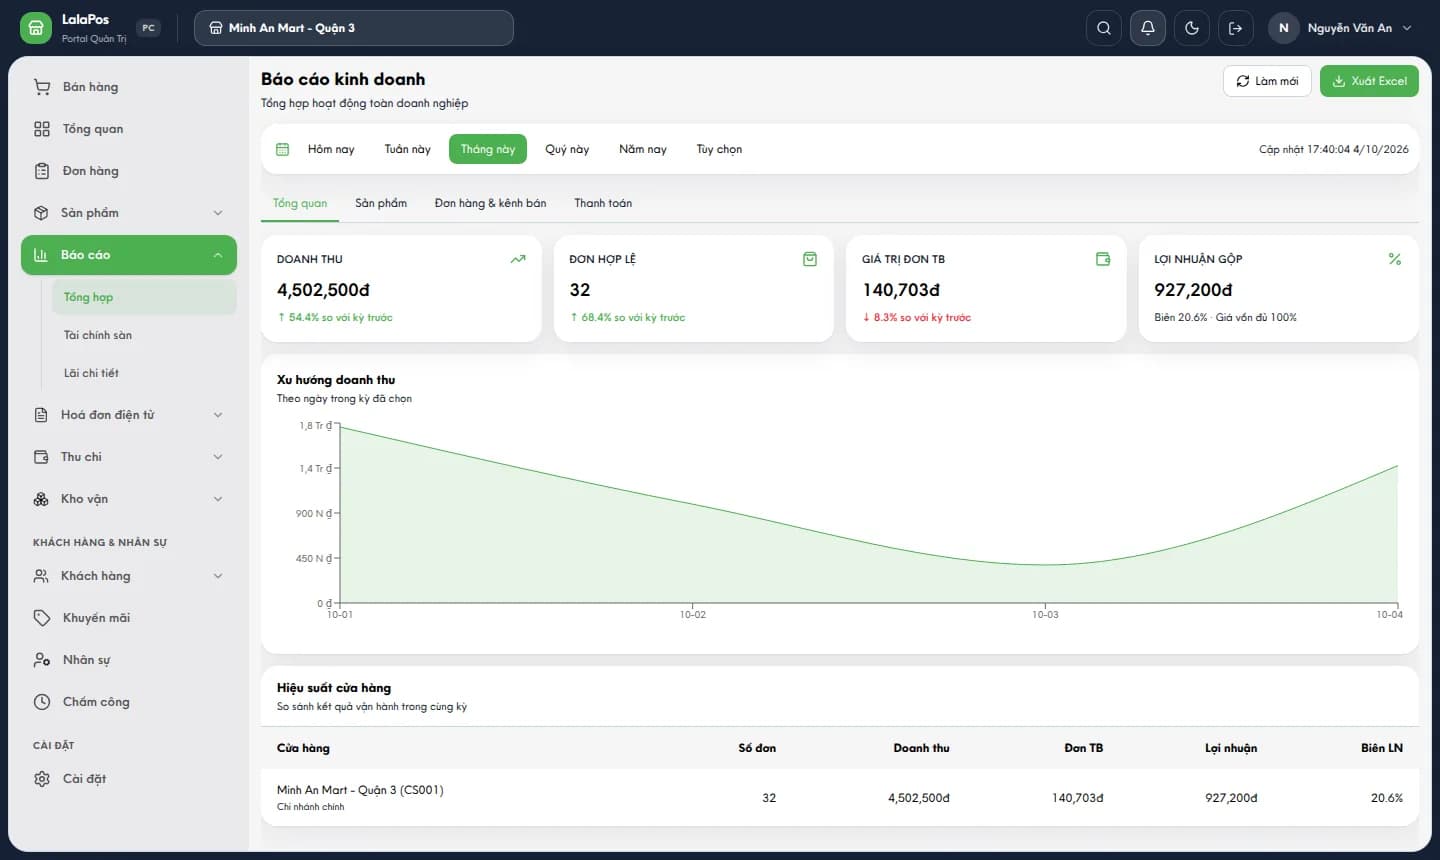Collapse the Báo cáo sidebar menu
Image resolution: width=1440 pixels, height=860 pixels.
129,255
